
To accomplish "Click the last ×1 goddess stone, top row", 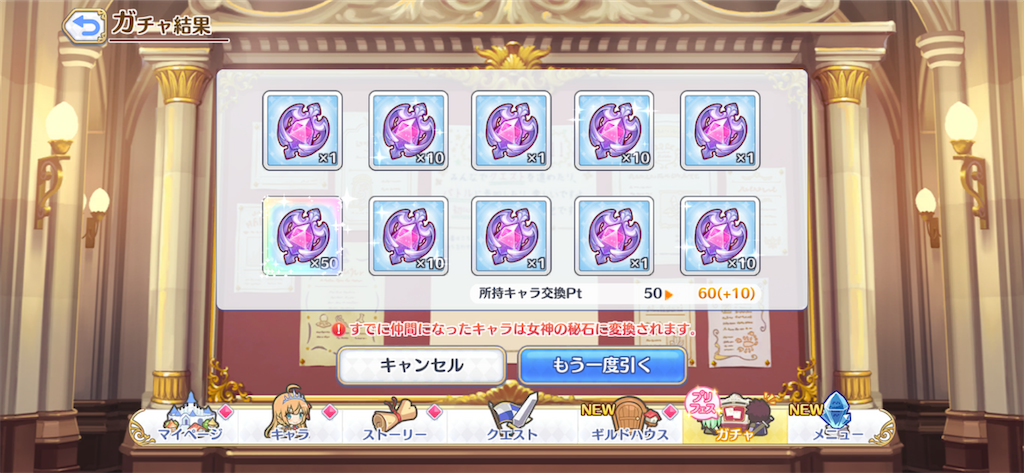I will tap(720, 131).
